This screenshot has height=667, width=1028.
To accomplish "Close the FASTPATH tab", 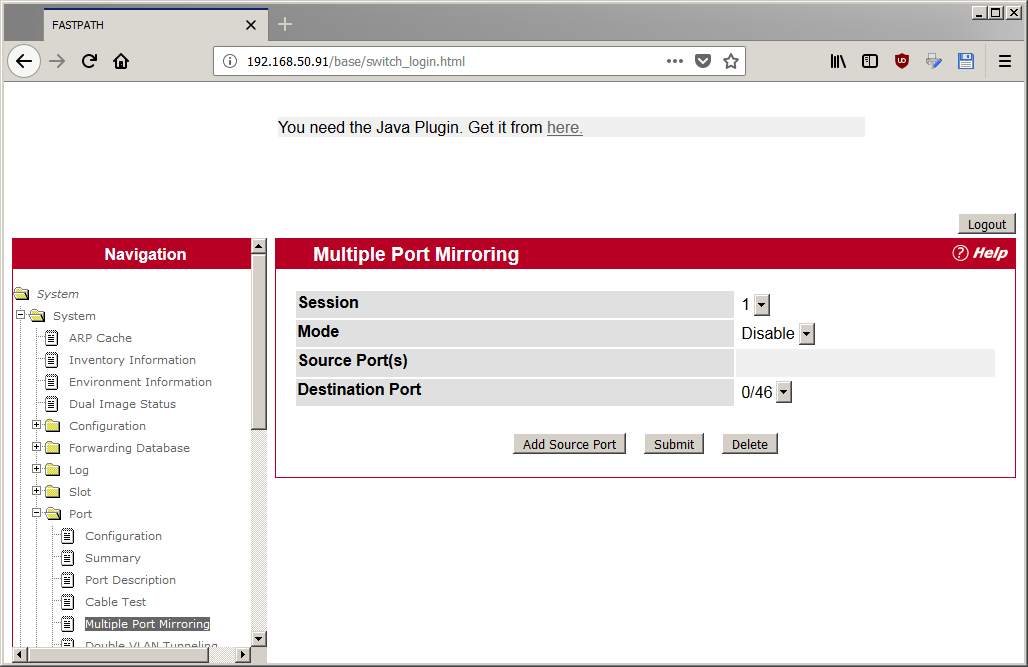I will [x=250, y=25].
